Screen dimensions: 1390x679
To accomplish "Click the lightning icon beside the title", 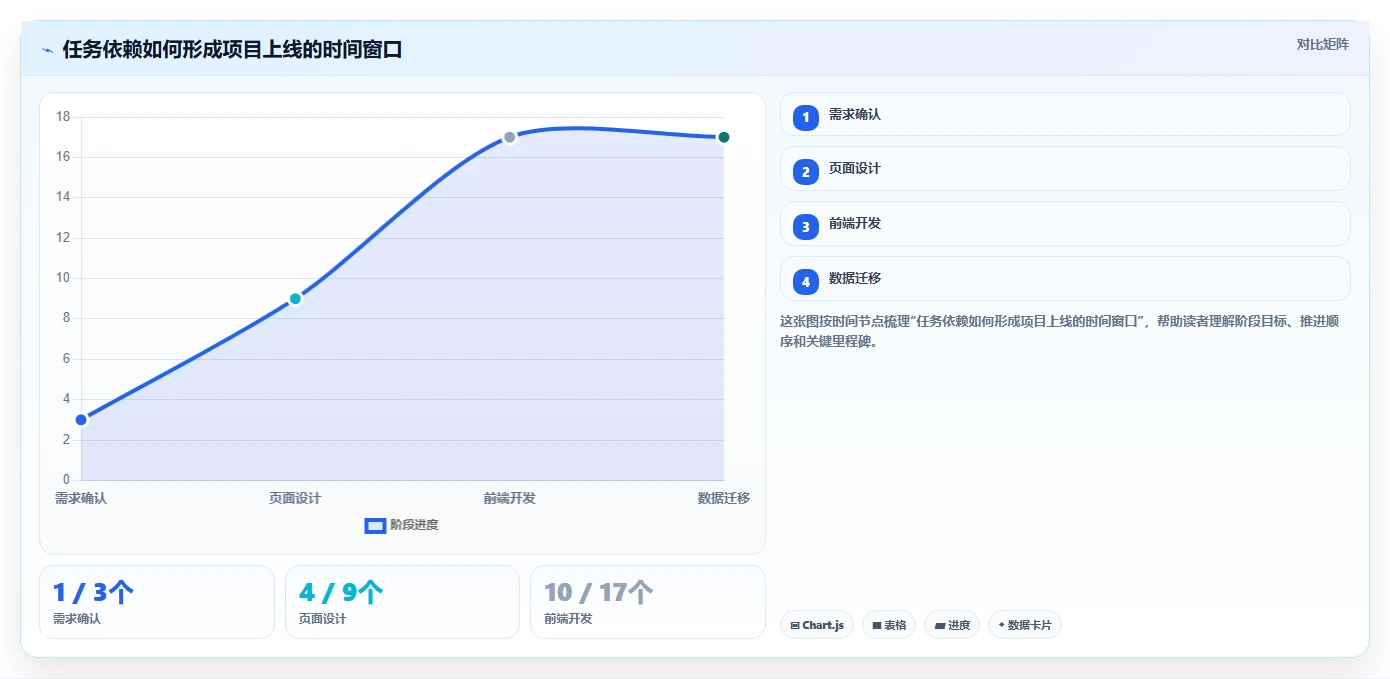I will (47, 50).
